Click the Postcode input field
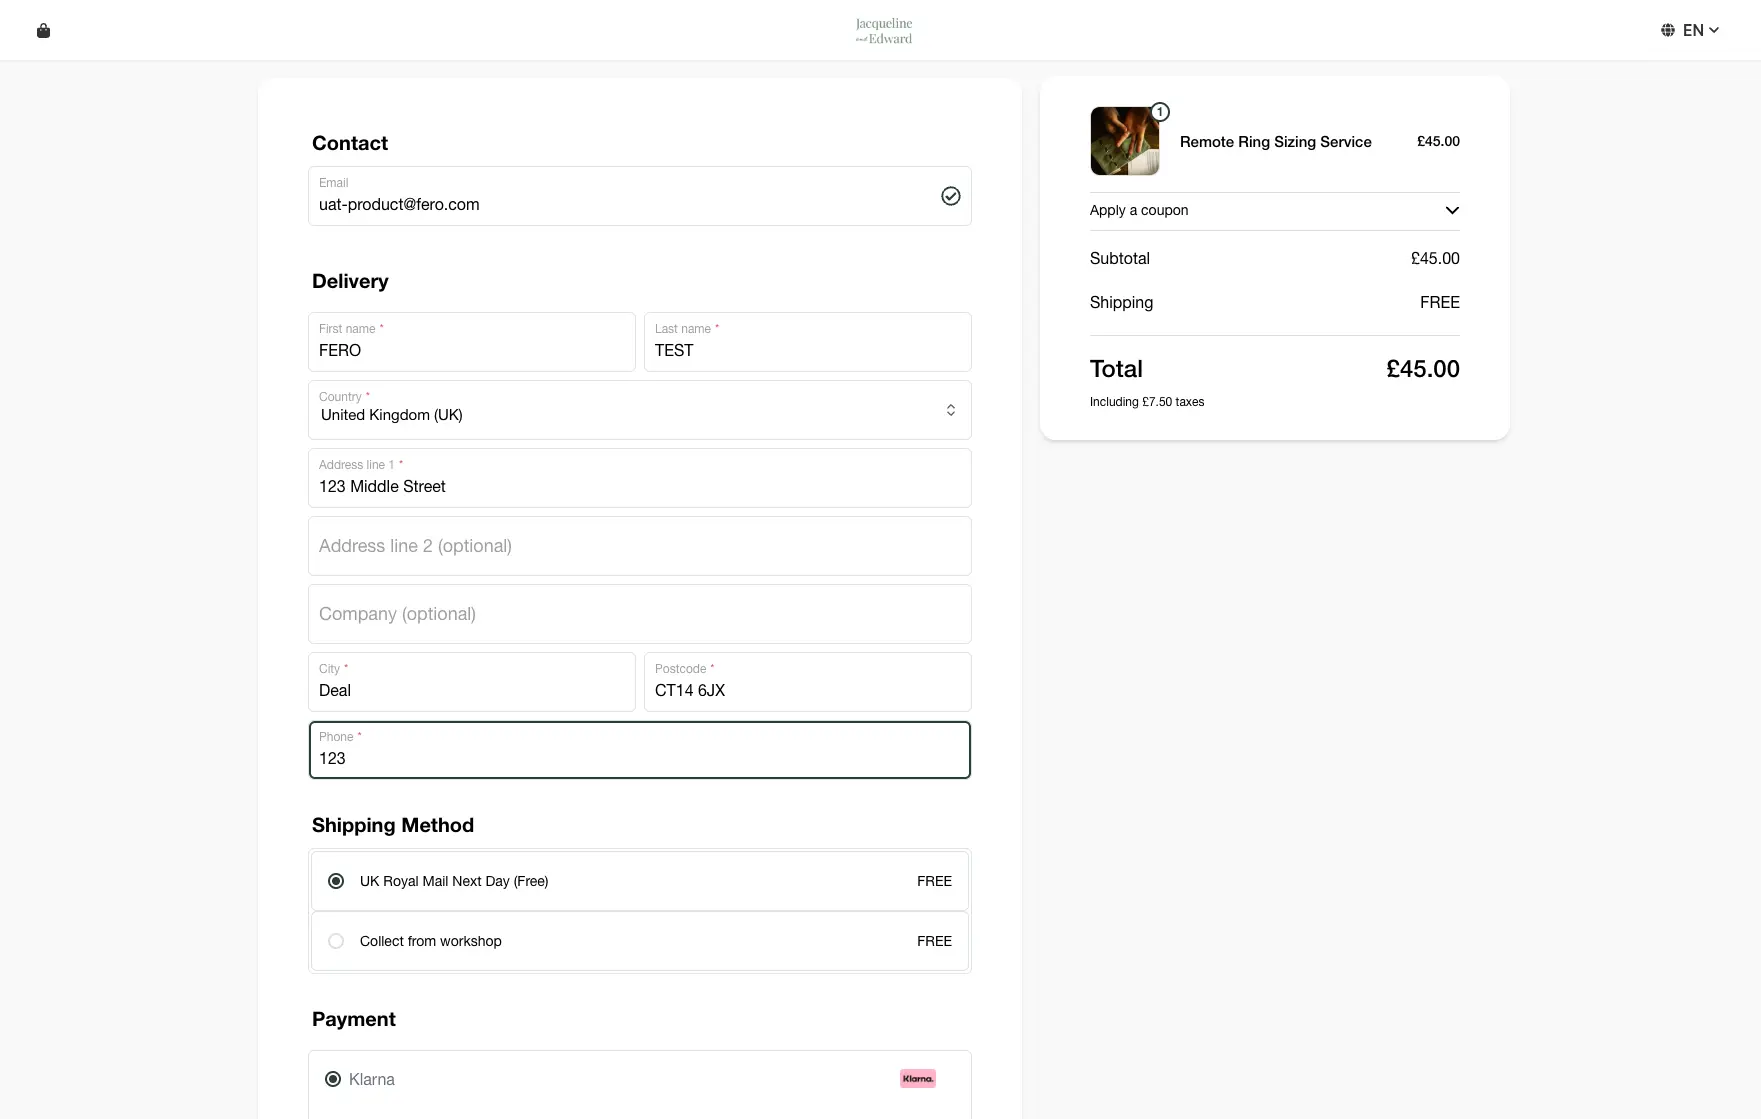Screen dimensions: 1761x1119 (807, 690)
